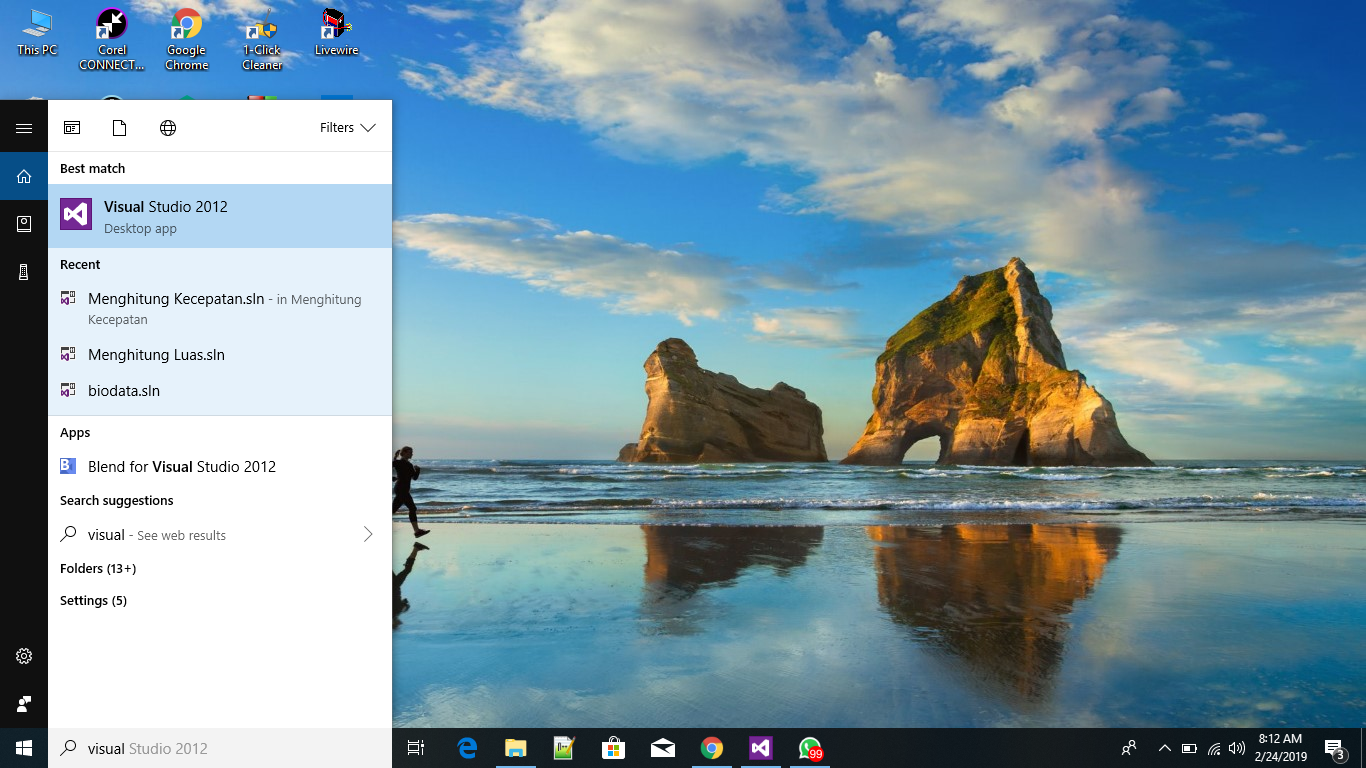The width and height of the screenshot is (1366, 768).
Task: Filter results by Apps icon
Action: coord(72,128)
